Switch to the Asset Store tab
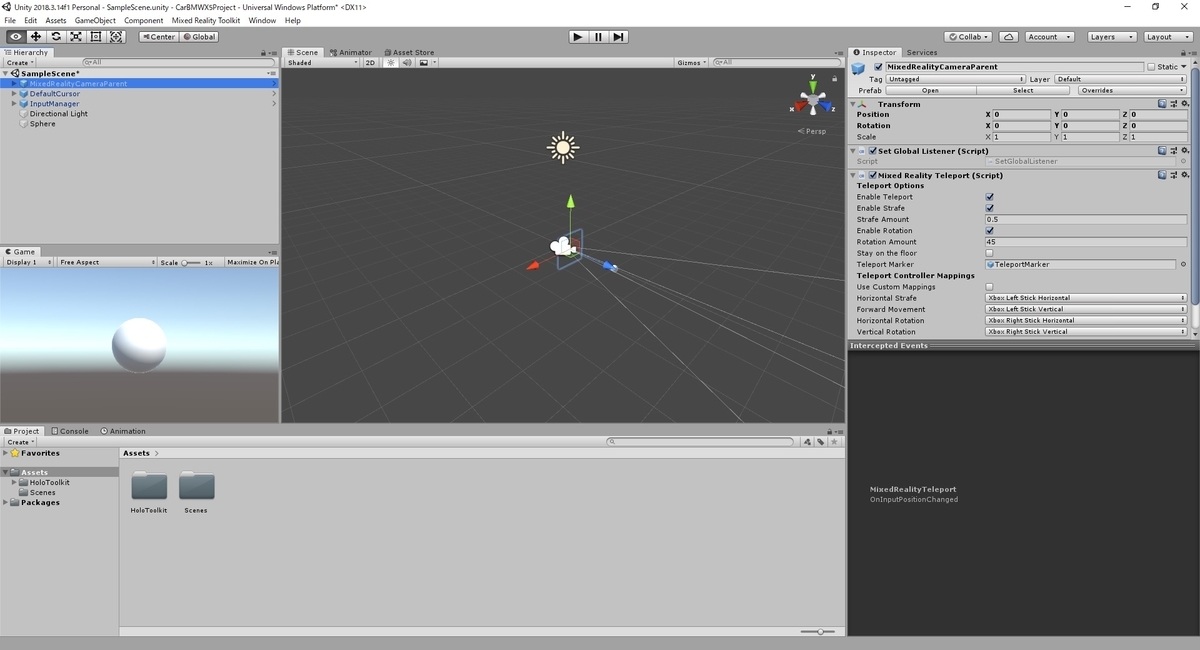Viewport: 1200px width, 650px height. [x=409, y=52]
